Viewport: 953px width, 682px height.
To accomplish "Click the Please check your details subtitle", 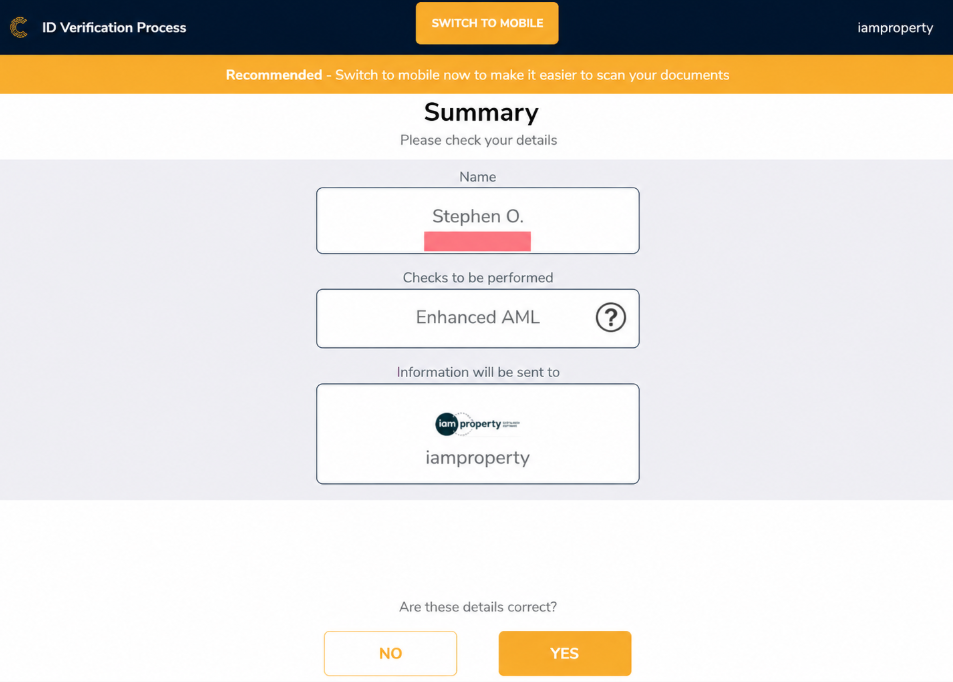I will point(478,140).
